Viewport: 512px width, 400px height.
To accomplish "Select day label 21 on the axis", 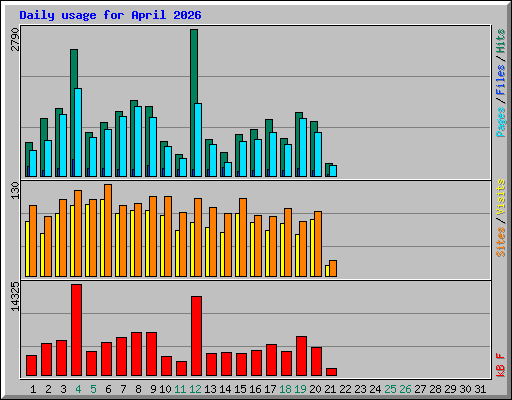I will pos(330,389).
